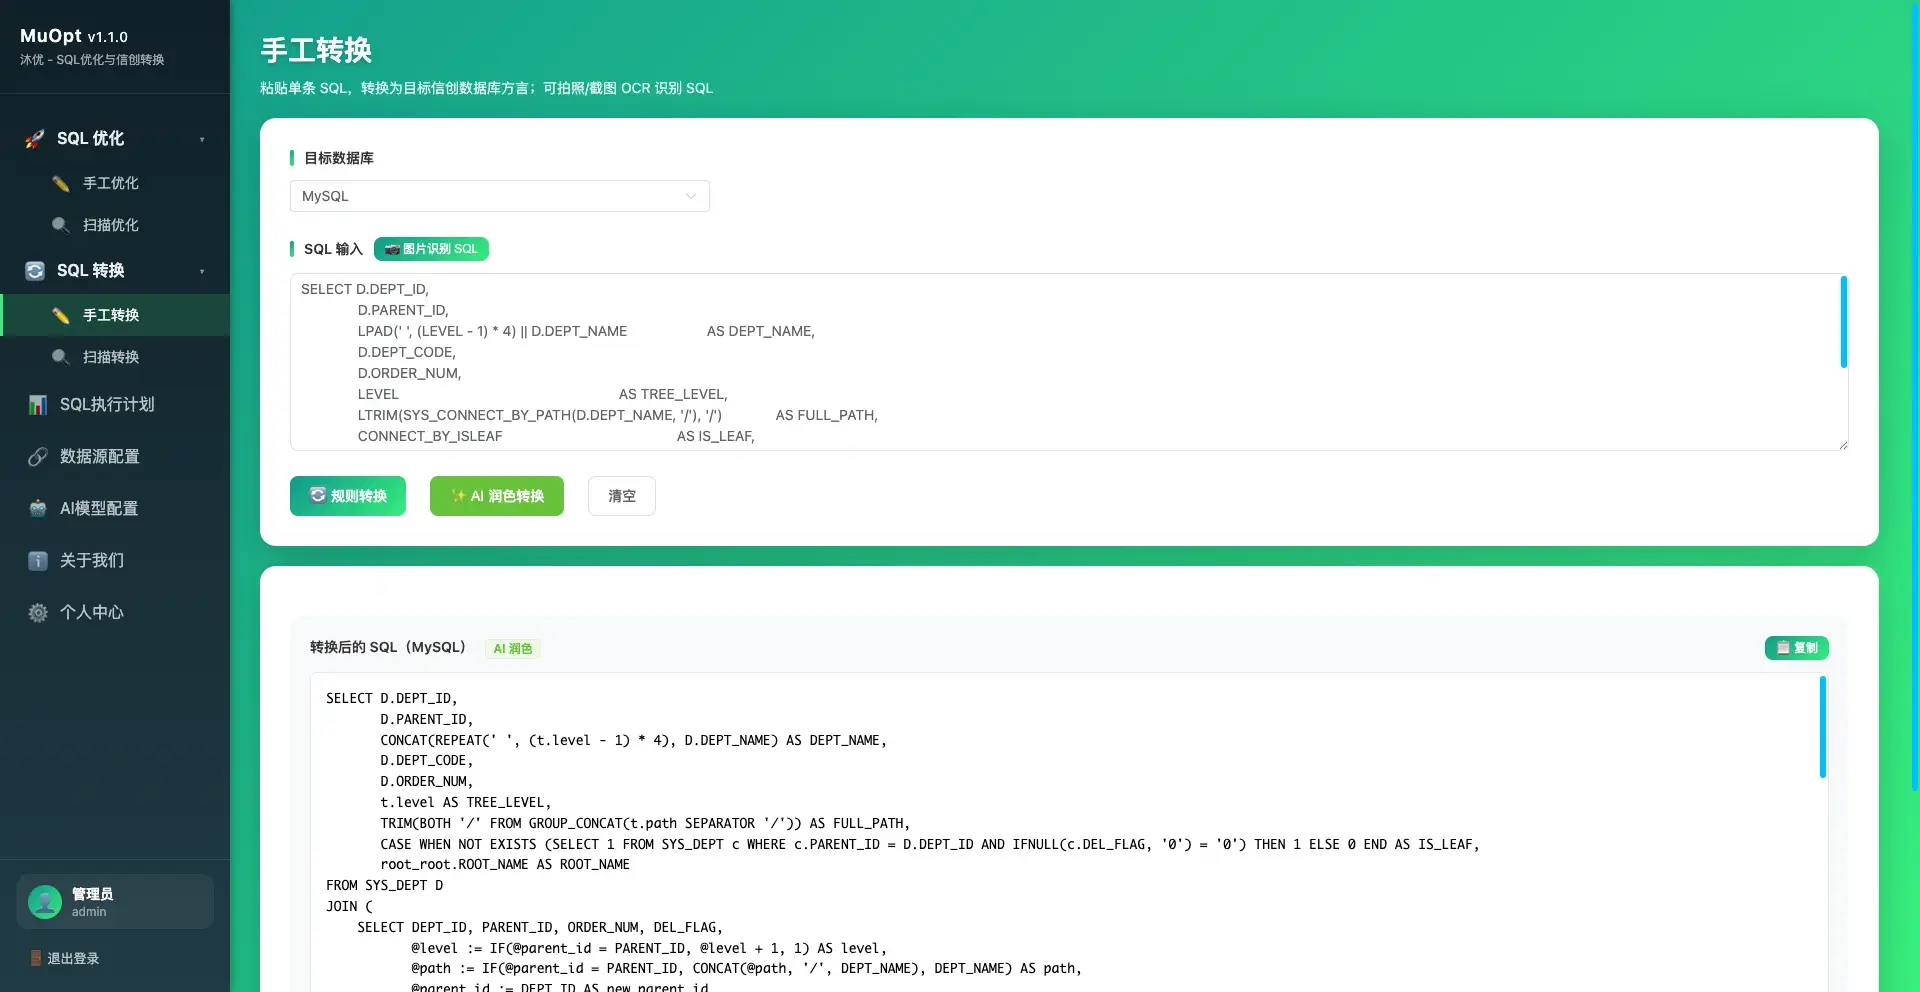Copy converted SQL with 复制 button
The width and height of the screenshot is (1920, 992).
(1797, 648)
